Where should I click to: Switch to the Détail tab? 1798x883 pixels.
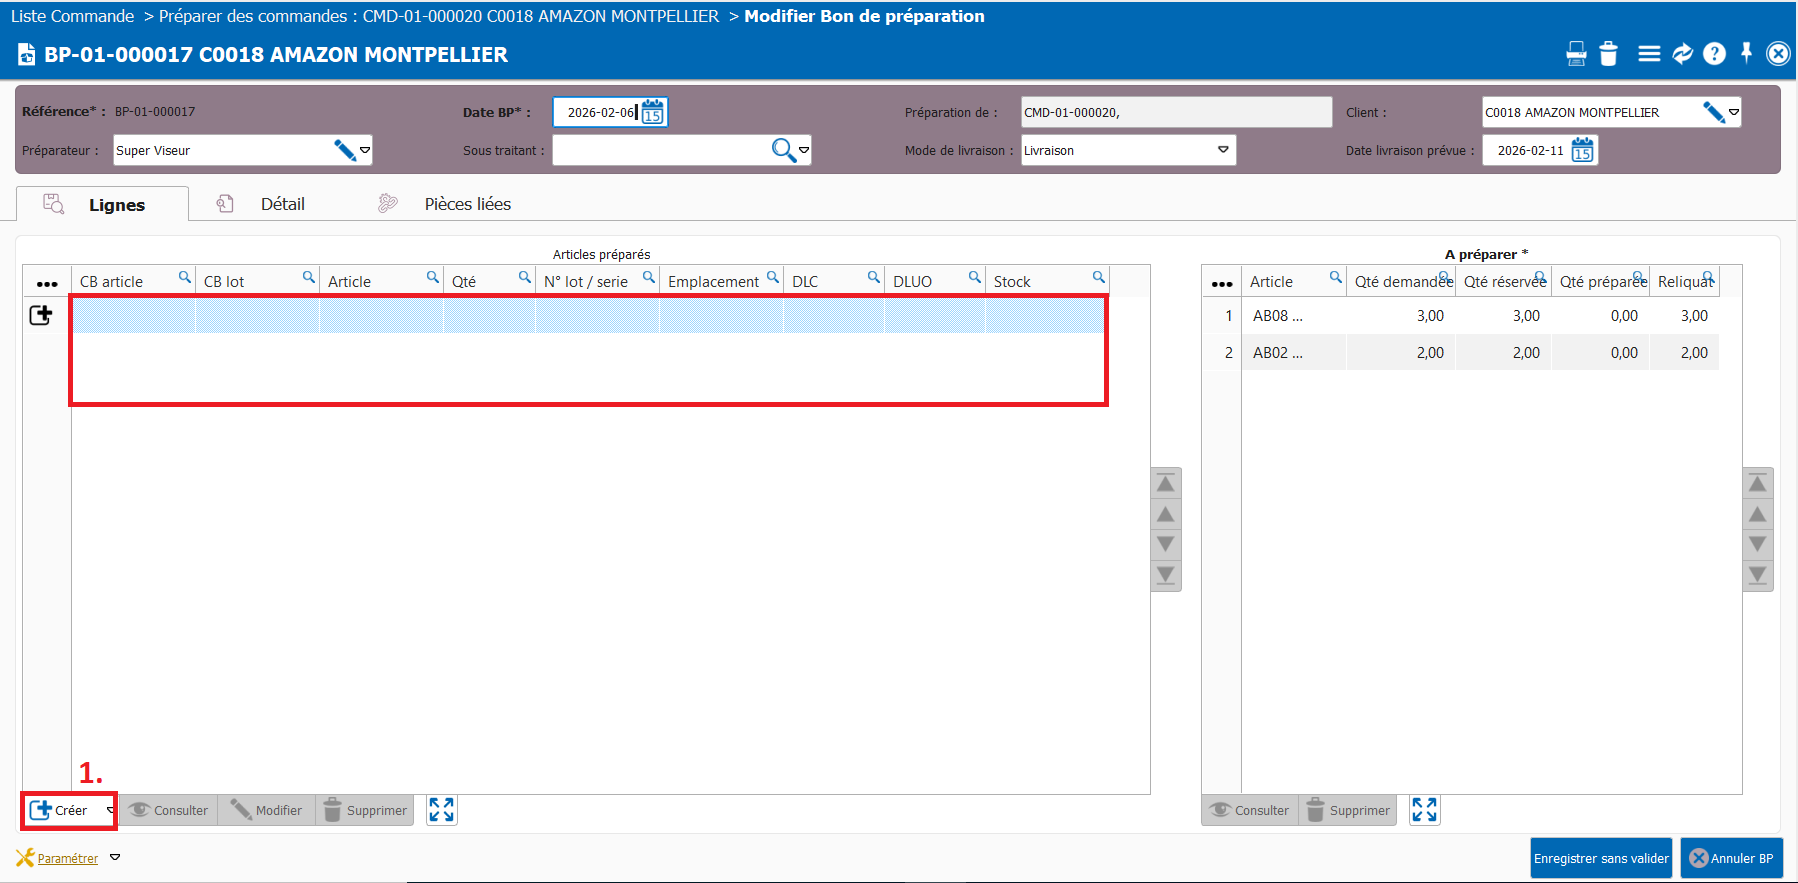(x=282, y=204)
